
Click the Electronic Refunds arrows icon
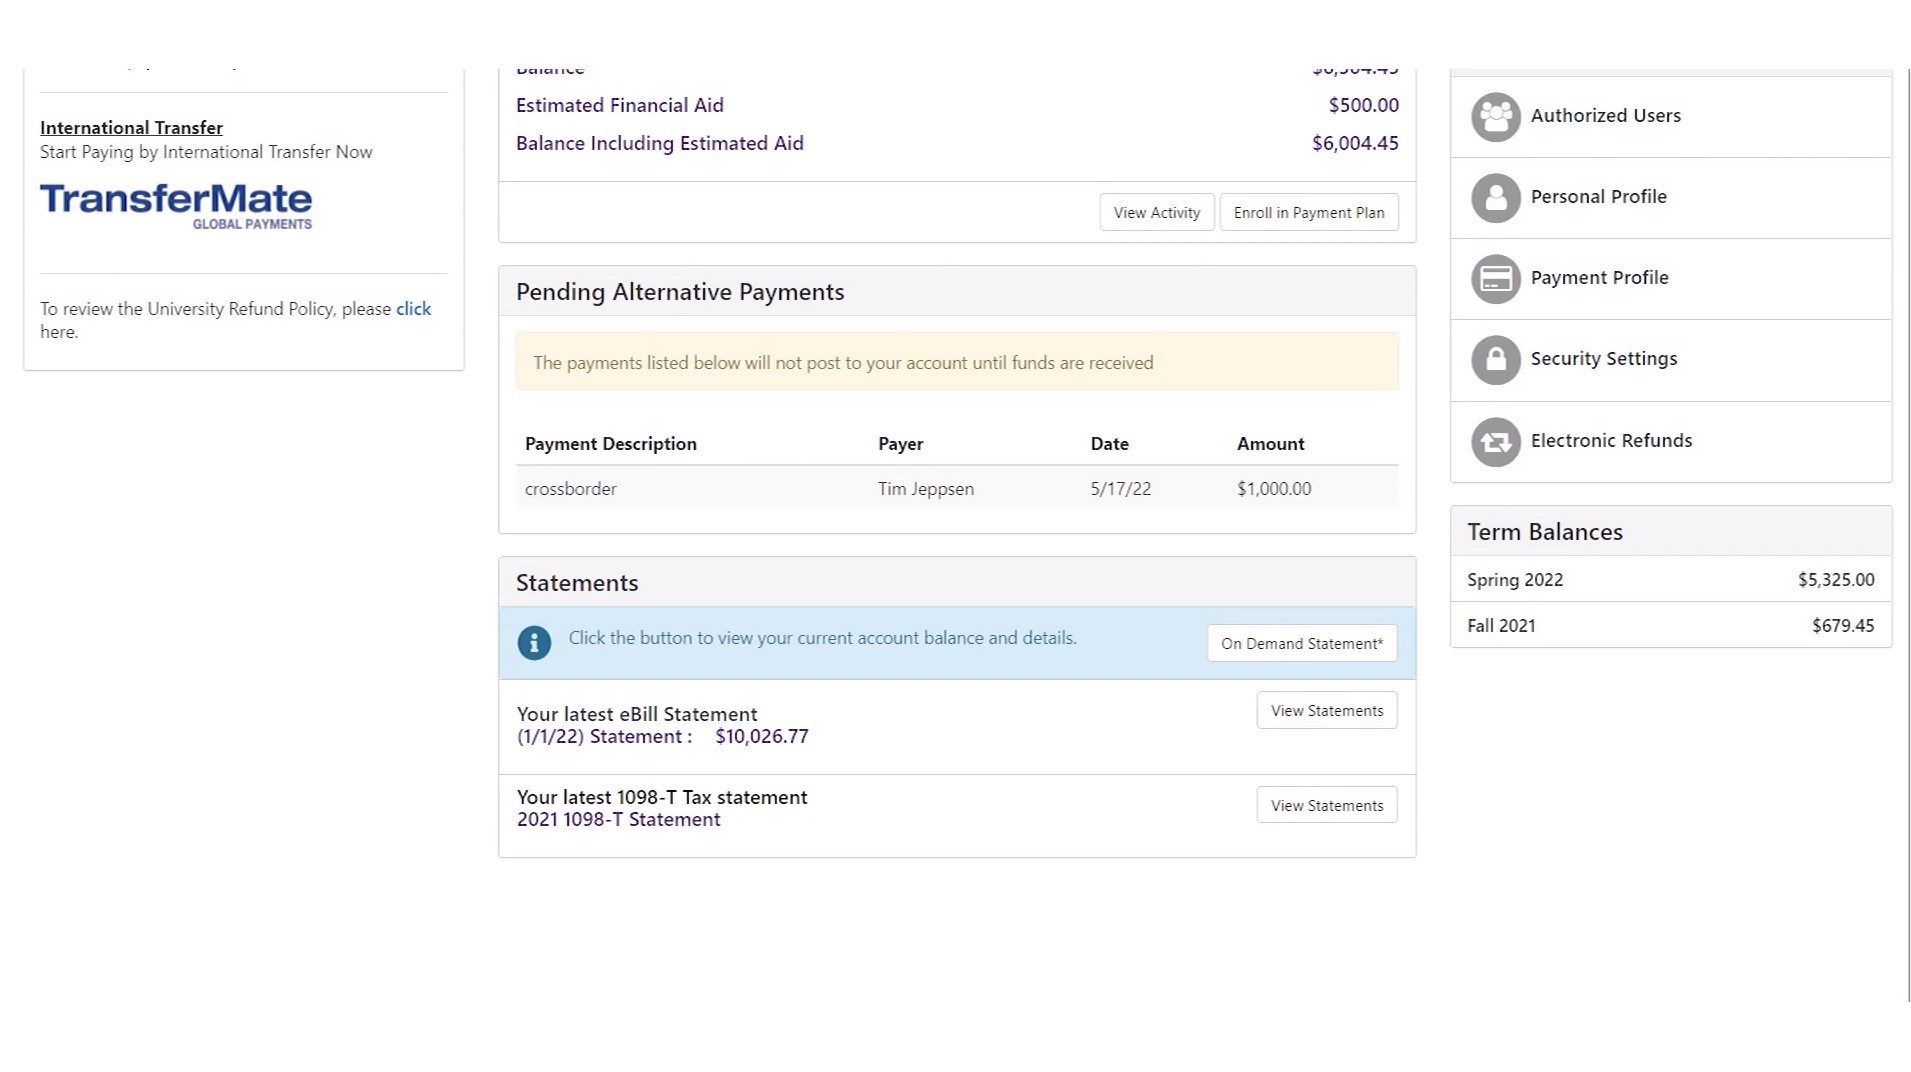click(1495, 442)
